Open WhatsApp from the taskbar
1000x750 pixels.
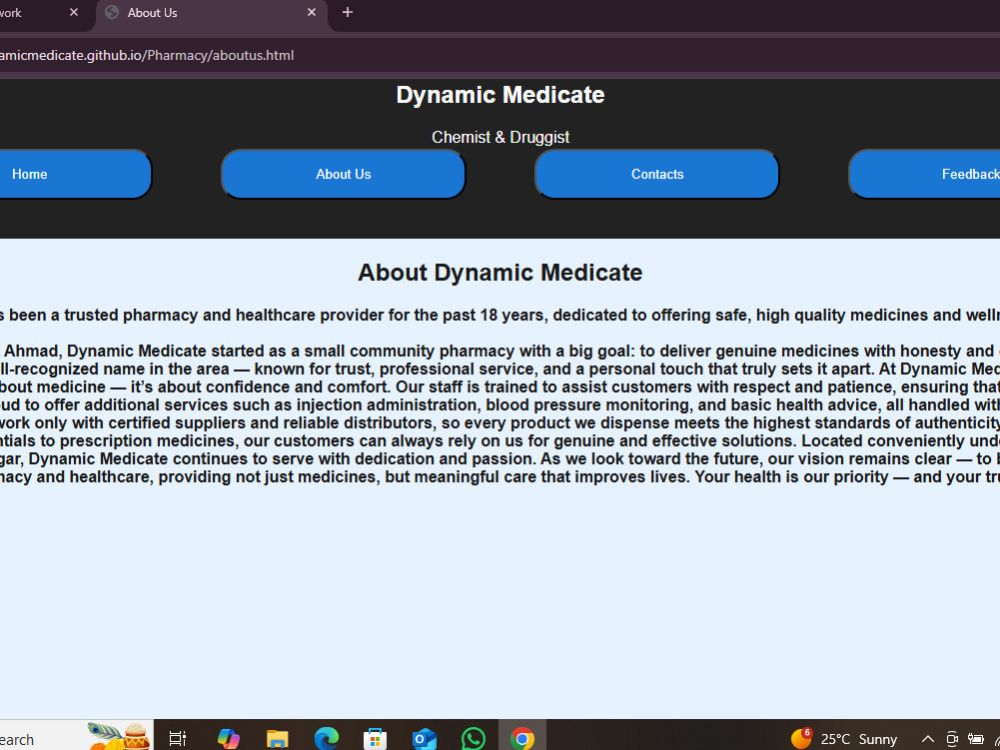473,739
